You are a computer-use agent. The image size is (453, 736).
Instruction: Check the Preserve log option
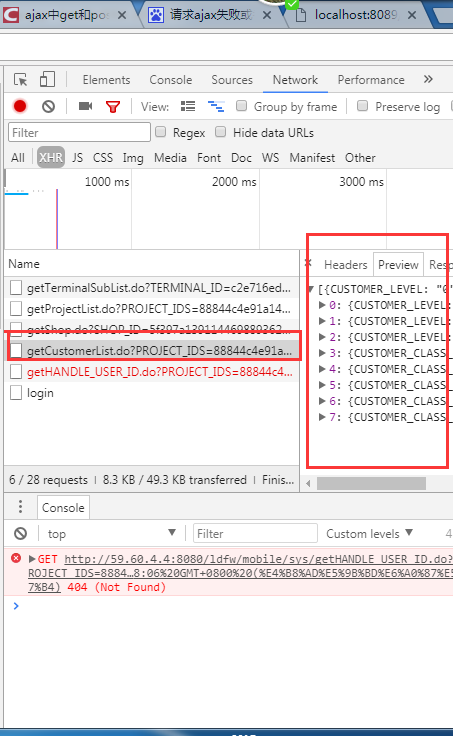pyautogui.click(x=362, y=106)
